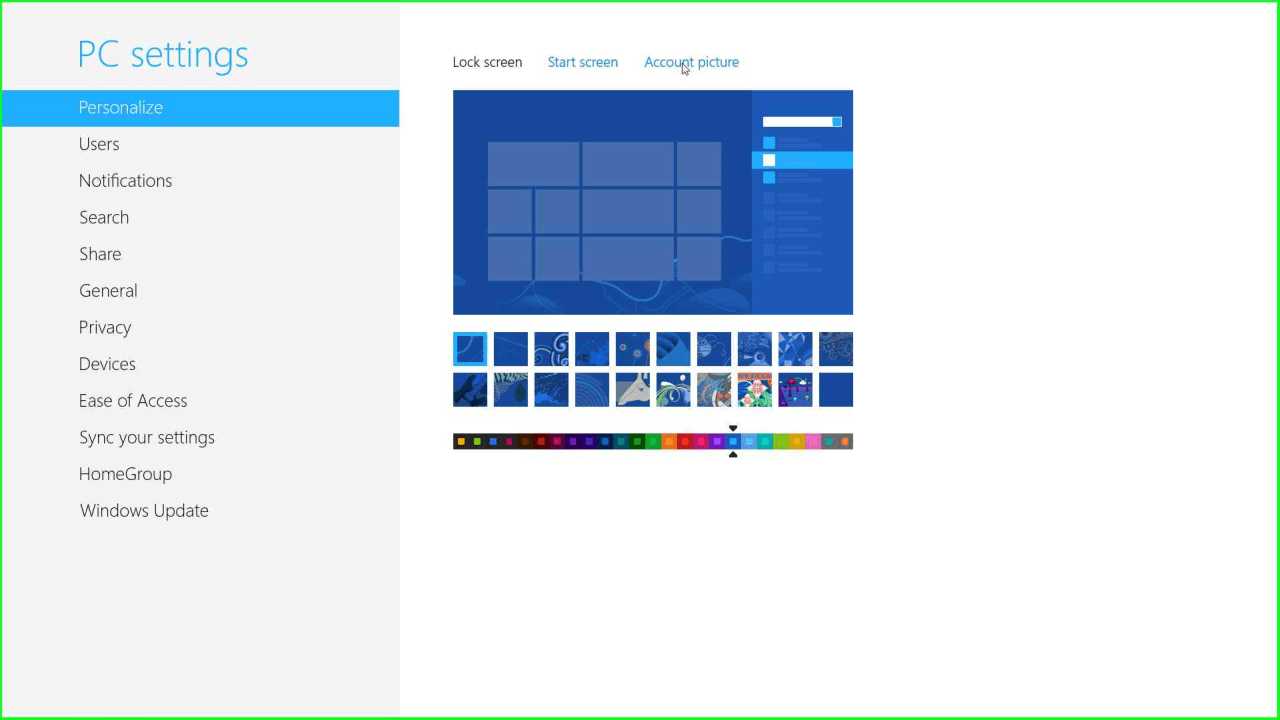The image size is (1280, 720).
Task: Open the Start screen tab
Action: [582, 62]
